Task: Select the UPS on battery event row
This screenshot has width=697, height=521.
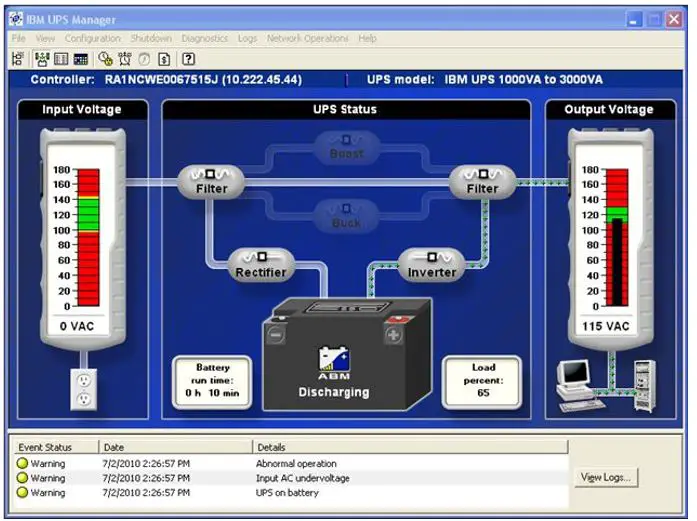Action: (x=292, y=493)
